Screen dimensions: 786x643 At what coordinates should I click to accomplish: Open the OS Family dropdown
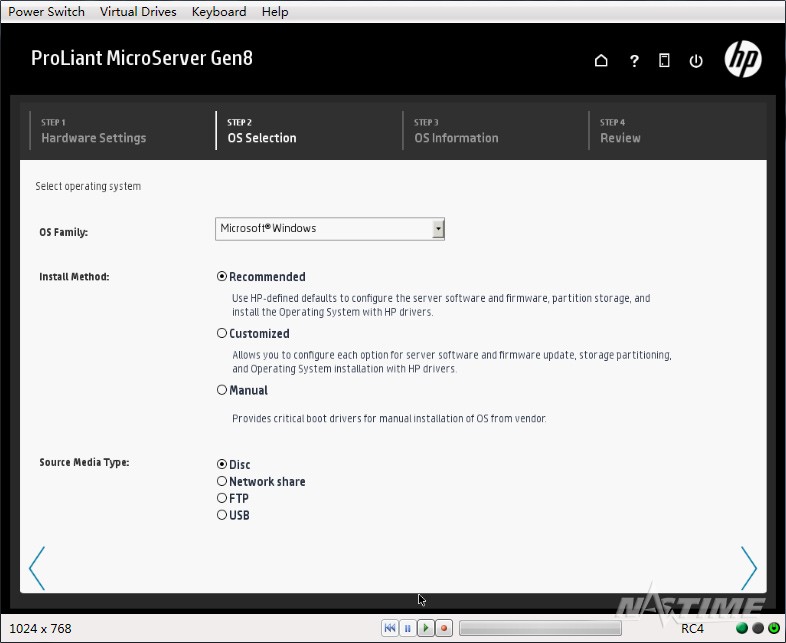(330, 229)
